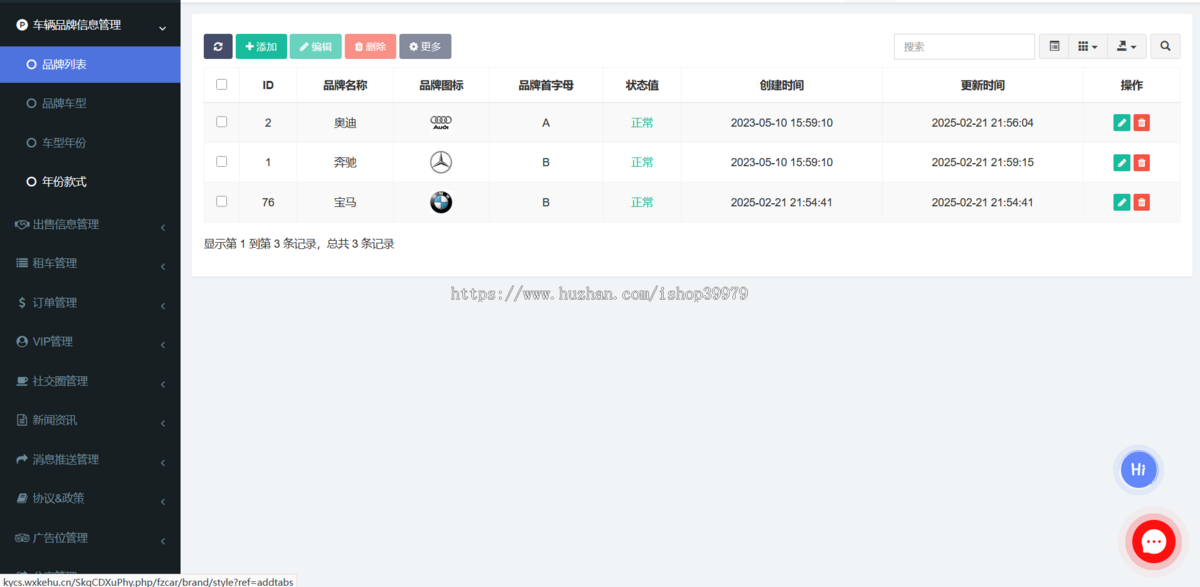Sort by 品牌名称 column header
This screenshot has width=1200, height=587.
(345, 86)
